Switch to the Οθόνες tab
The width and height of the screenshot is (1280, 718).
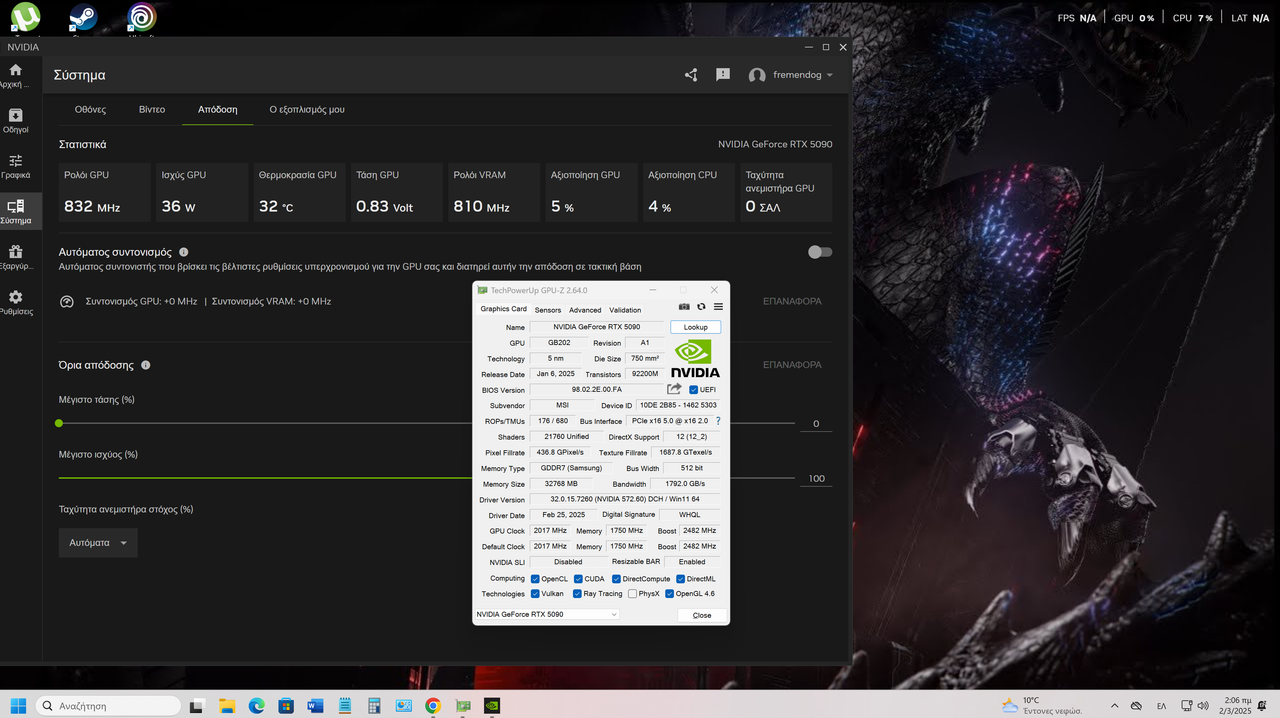pos(90,109)
